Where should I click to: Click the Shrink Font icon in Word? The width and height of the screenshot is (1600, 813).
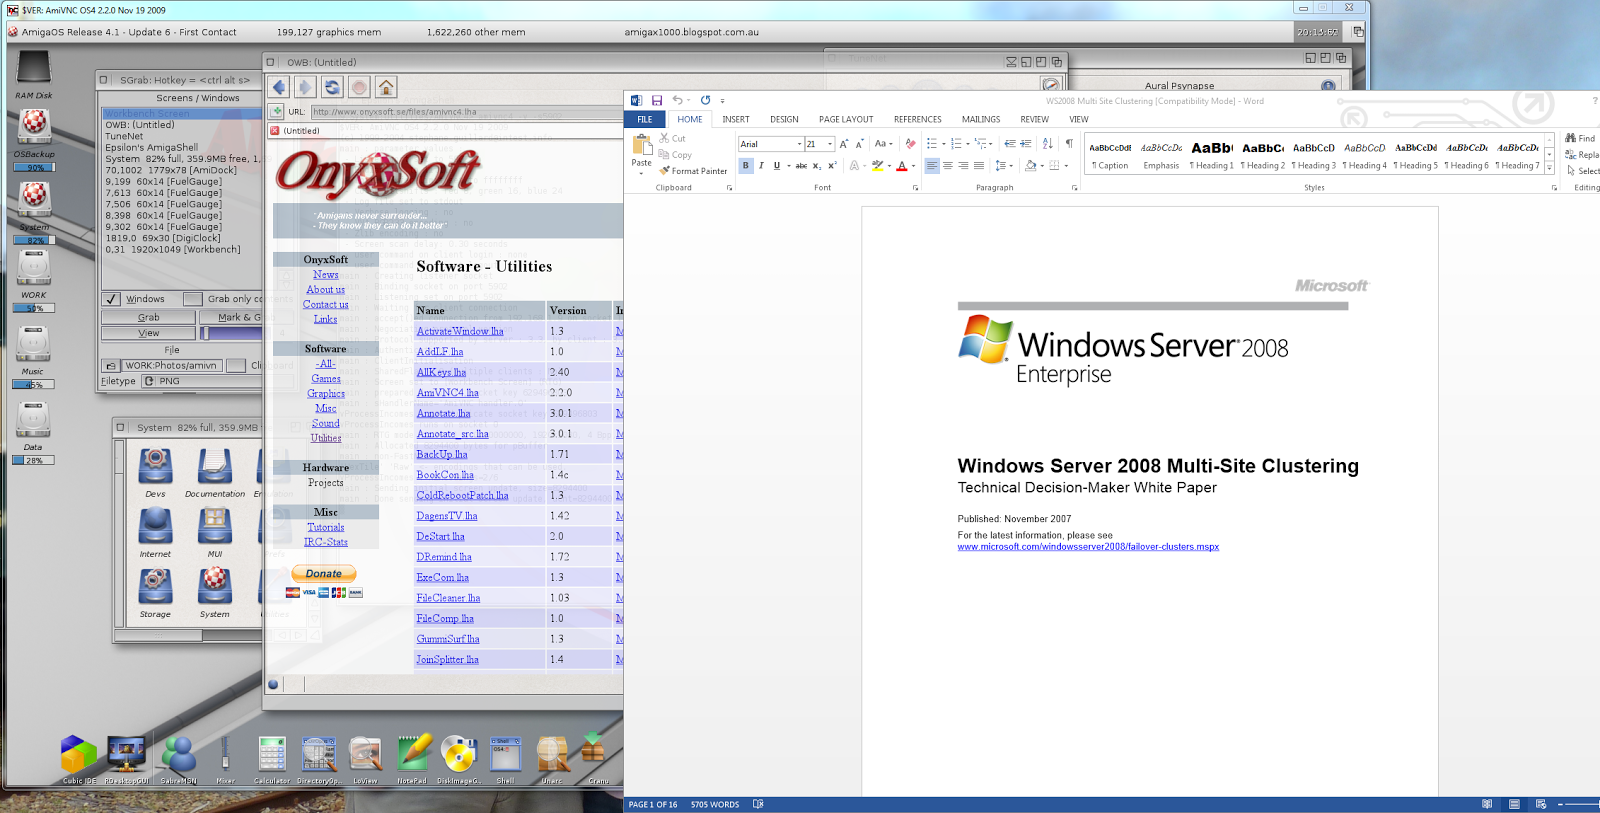[859, 144]
